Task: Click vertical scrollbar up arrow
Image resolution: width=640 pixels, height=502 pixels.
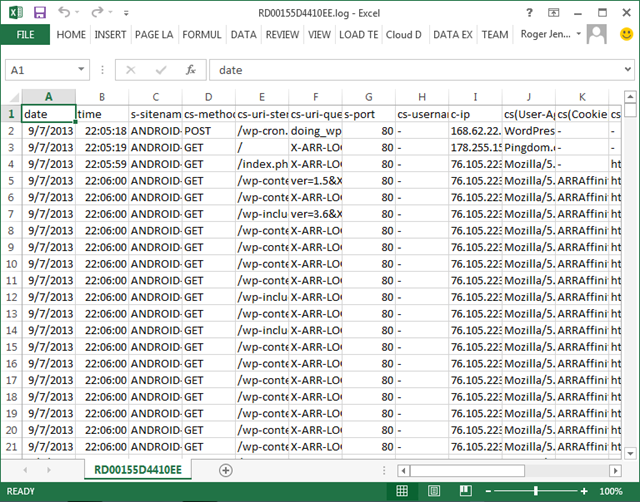Action: (630, 97)
